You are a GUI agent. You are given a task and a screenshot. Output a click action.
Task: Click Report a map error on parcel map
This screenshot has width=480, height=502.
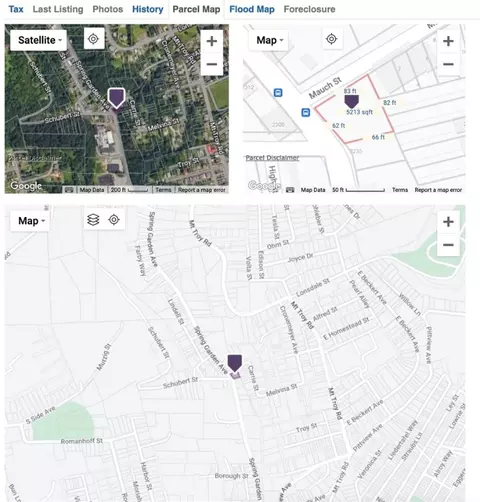(438, 190)
